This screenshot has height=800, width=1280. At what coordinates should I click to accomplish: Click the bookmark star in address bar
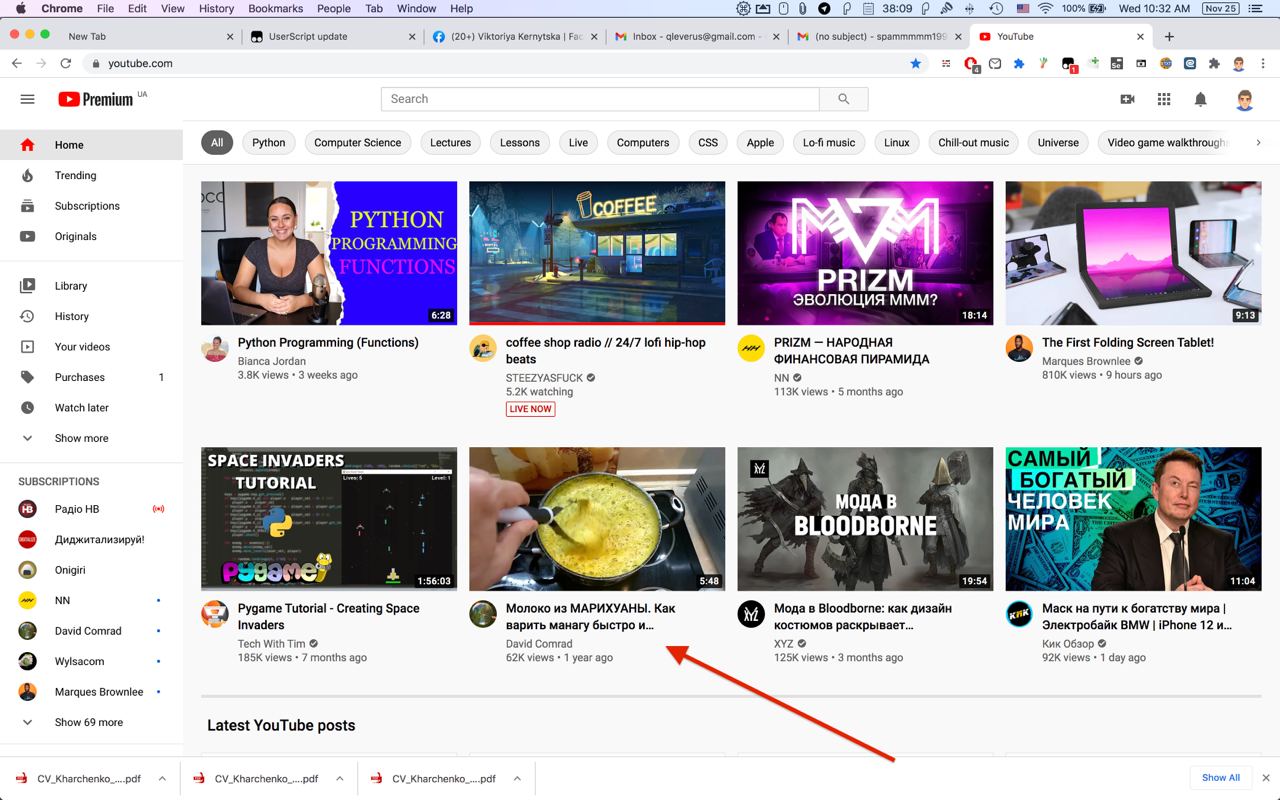coord(915,63)
